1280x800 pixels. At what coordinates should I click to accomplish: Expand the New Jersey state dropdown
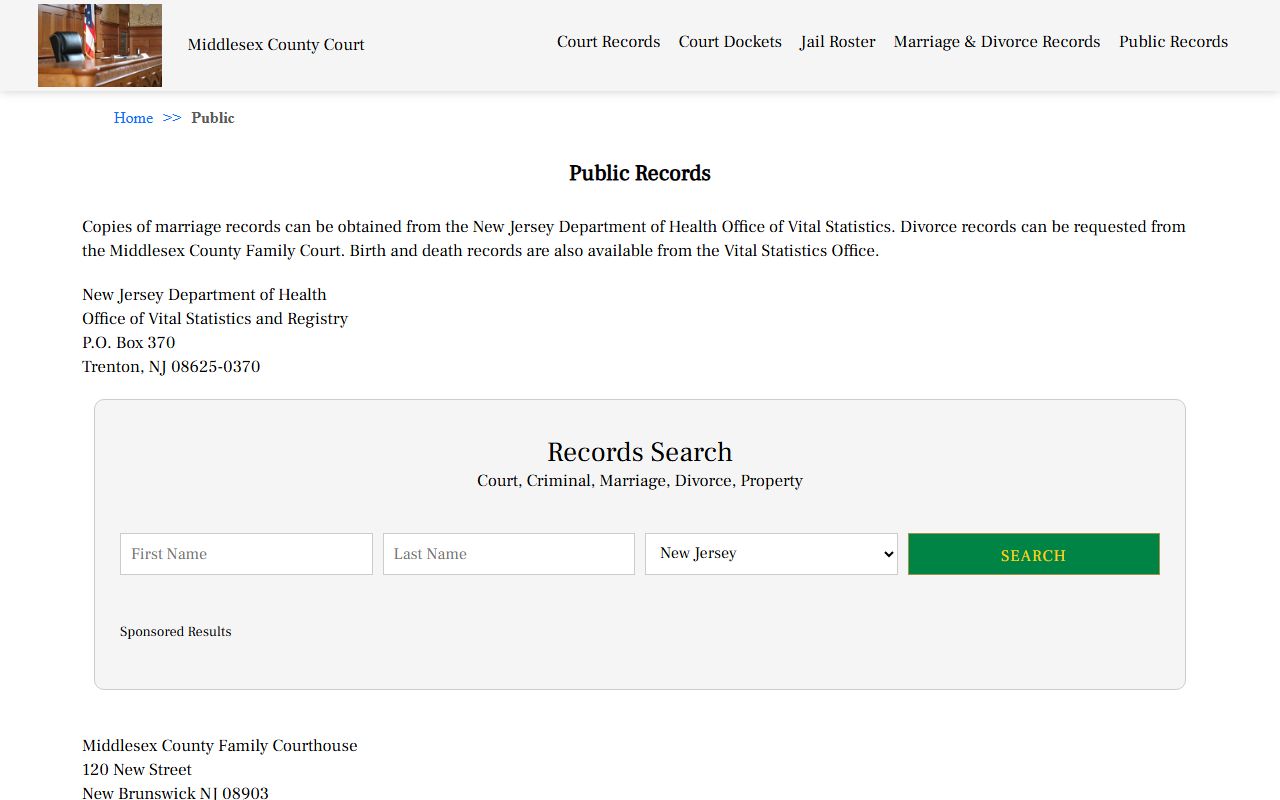(771, 554)
